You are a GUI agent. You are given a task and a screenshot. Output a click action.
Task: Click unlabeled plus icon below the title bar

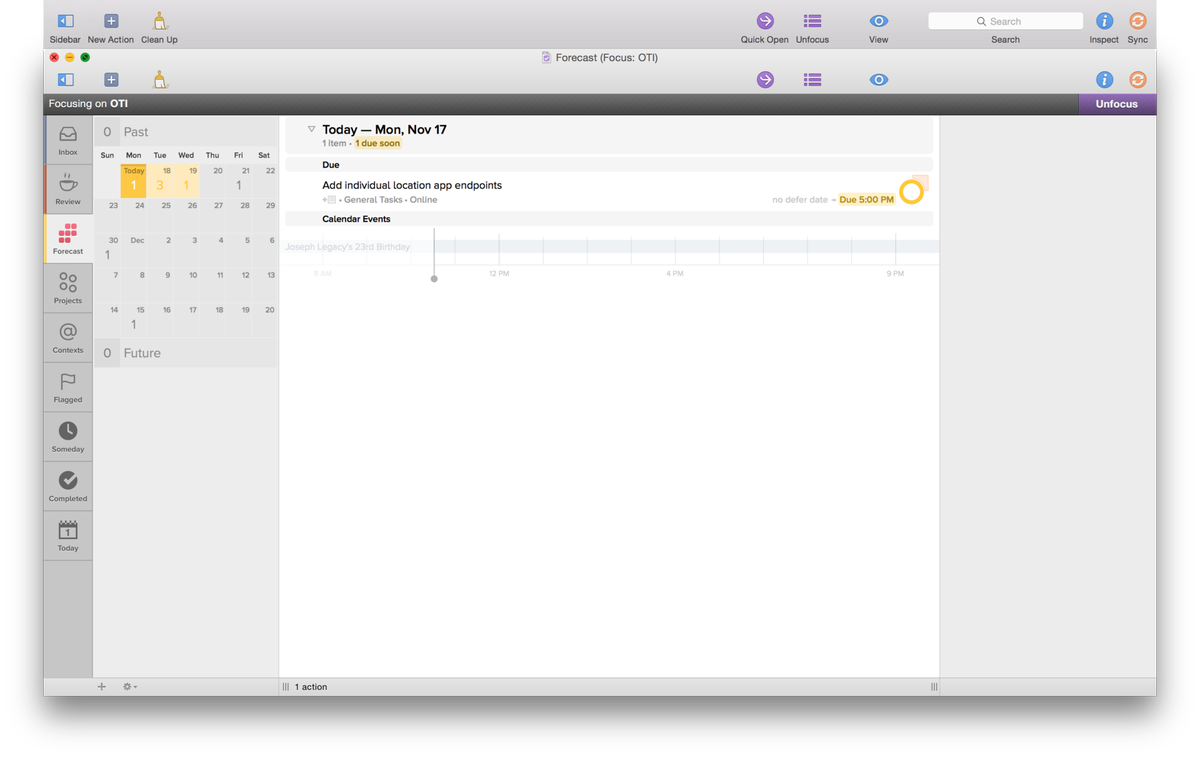[111, 80]
